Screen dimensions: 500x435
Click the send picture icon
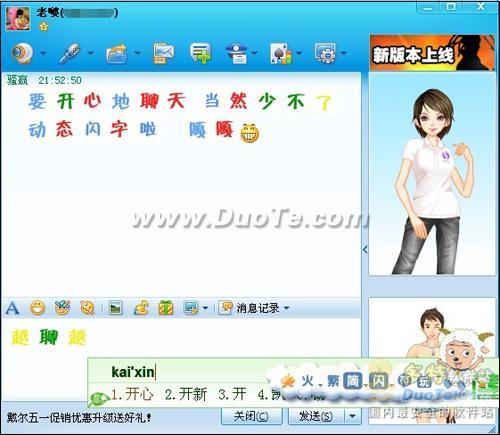point(116,308)
